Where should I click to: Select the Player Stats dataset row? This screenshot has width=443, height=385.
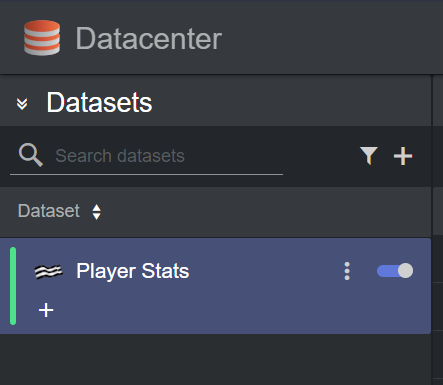pyautogui.click(x=215, y=286)
